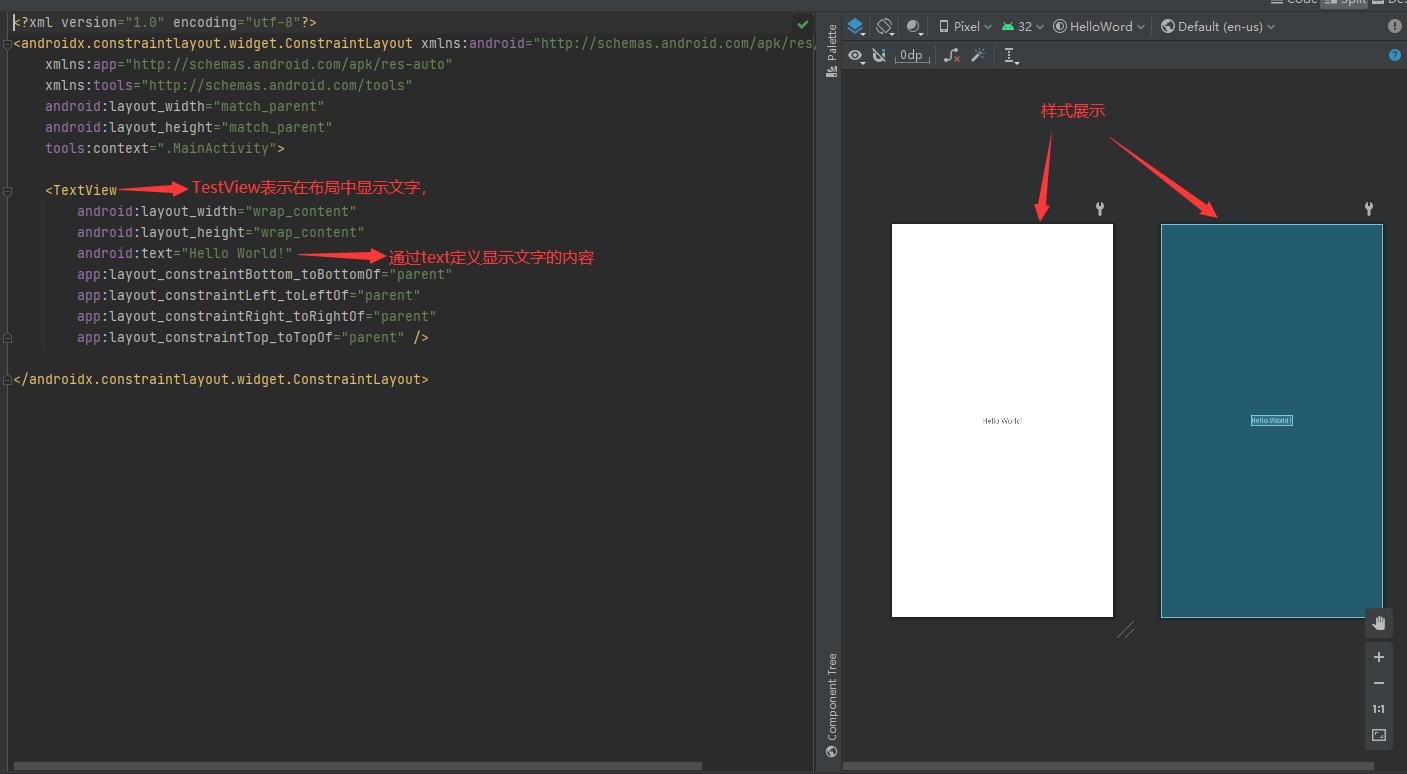This screenshot has height=774, width=1407.
Task: Open the guidelines alignment tool
Action: (x=1011, y=56)
